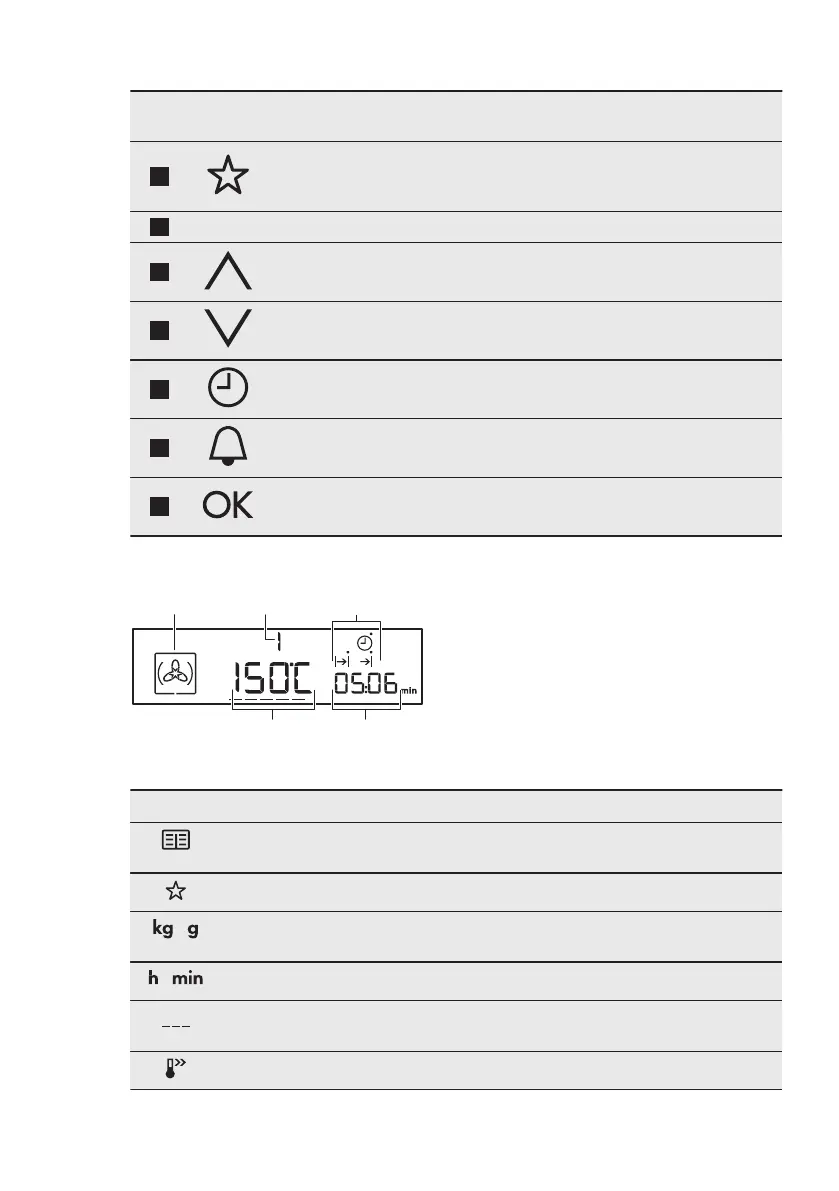Select the thermometer fast heat-up icon
The height and width of the screenshot is (1191, 839).
[x=175, y=1070]
